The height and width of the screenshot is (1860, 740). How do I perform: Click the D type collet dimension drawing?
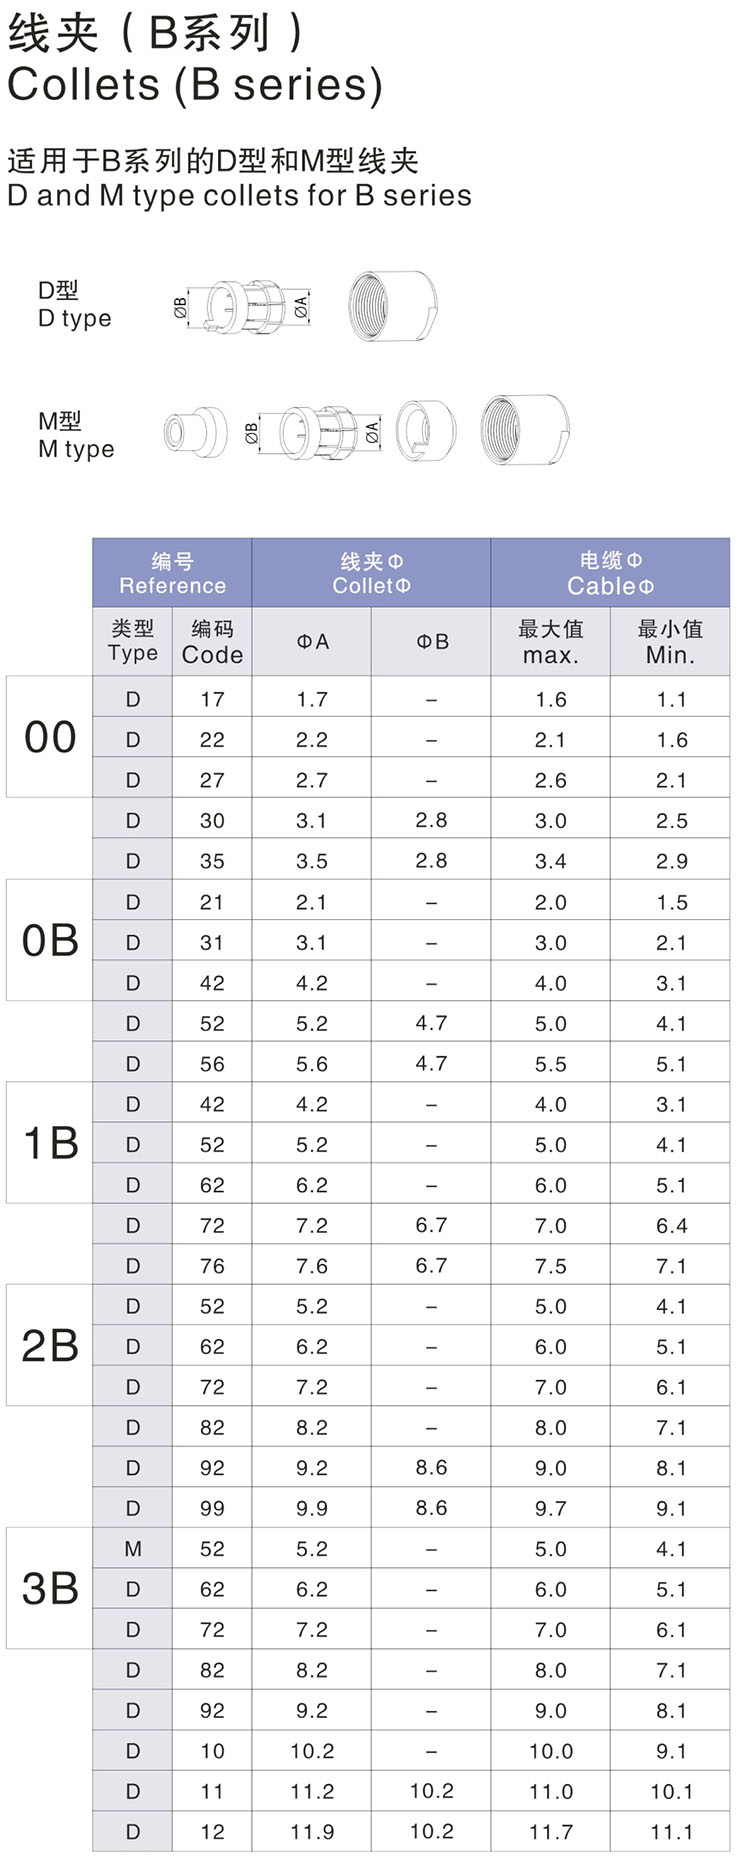[243, 307]
